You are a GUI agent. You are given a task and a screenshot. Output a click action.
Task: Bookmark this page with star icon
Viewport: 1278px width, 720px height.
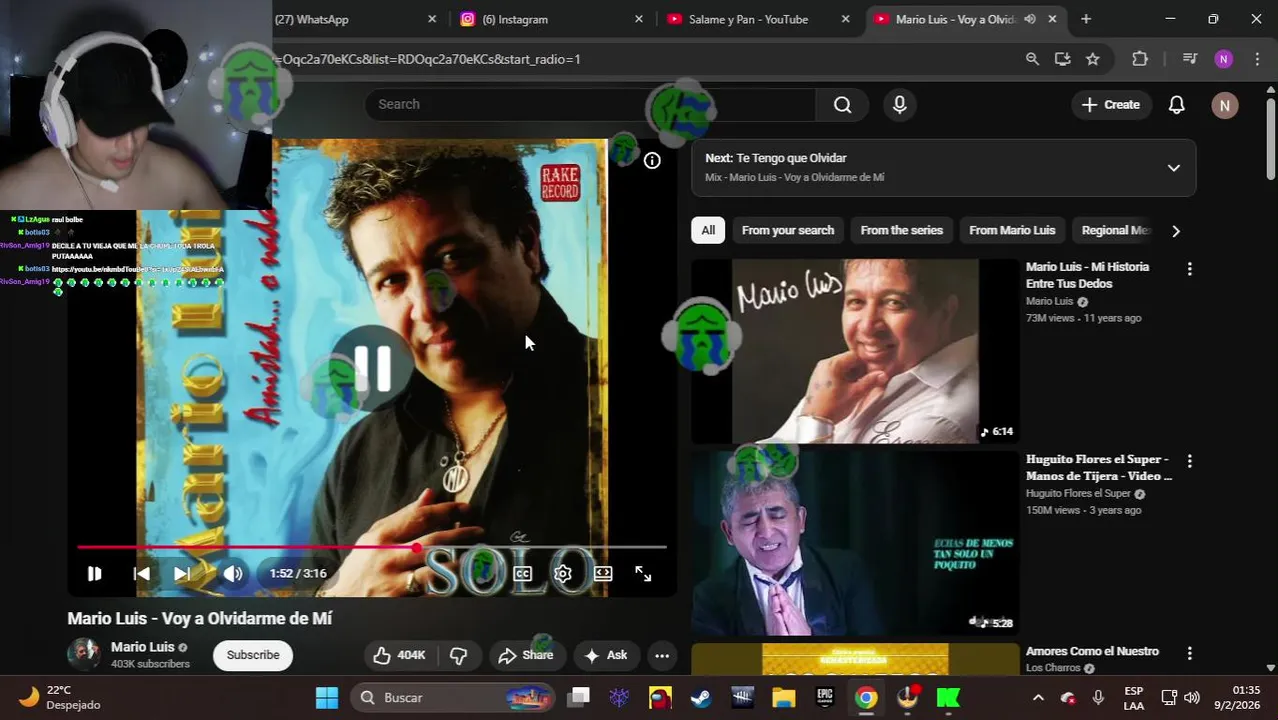1093,59
